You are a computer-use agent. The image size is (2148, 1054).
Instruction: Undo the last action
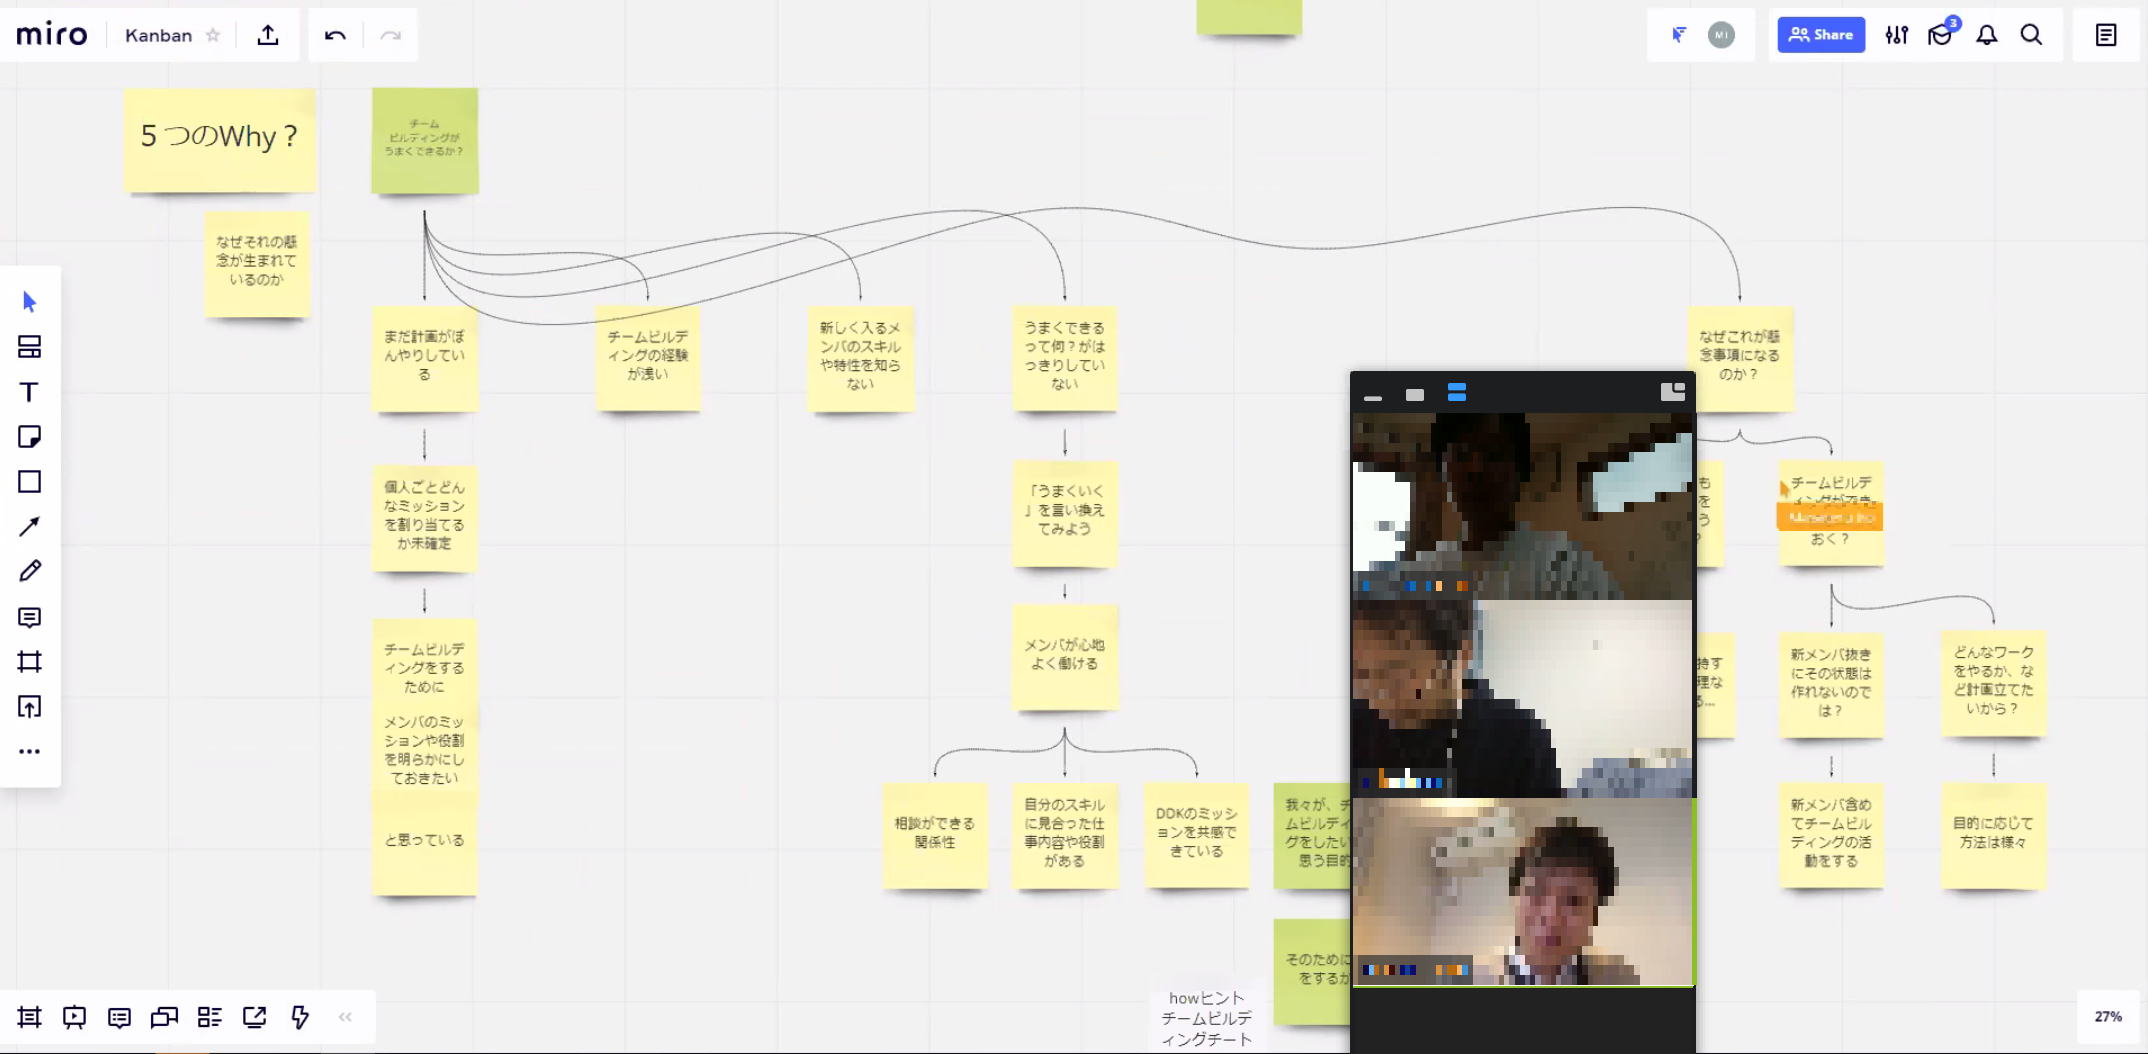click(x=335, y=35)
